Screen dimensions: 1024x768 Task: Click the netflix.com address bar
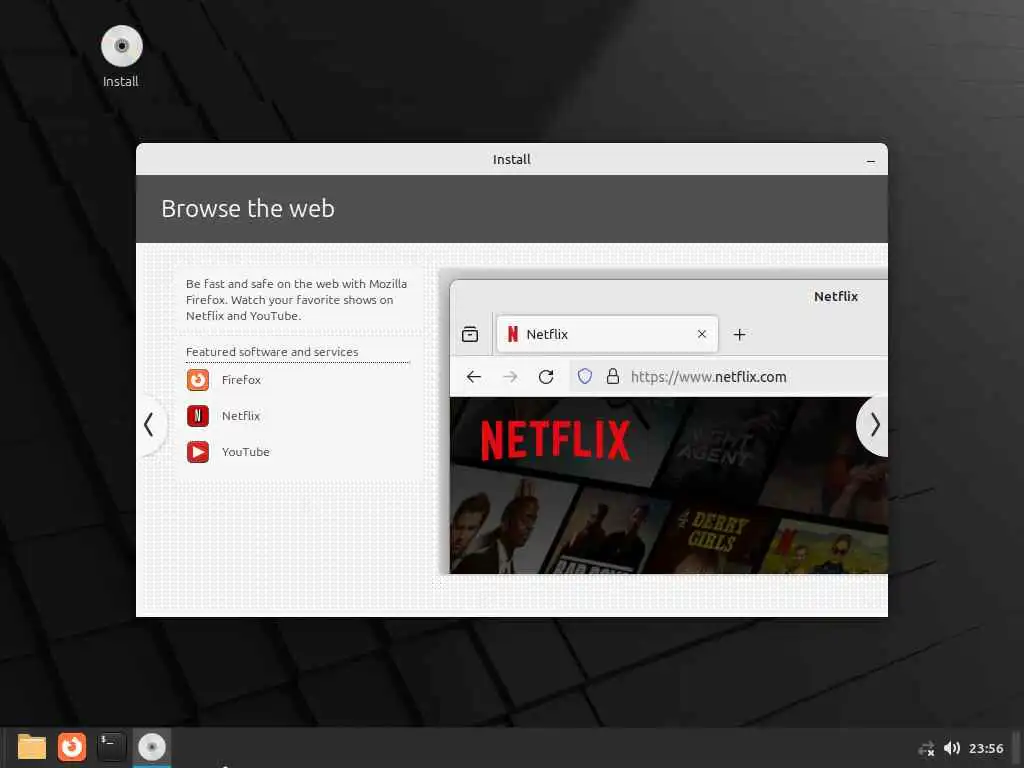728,377
